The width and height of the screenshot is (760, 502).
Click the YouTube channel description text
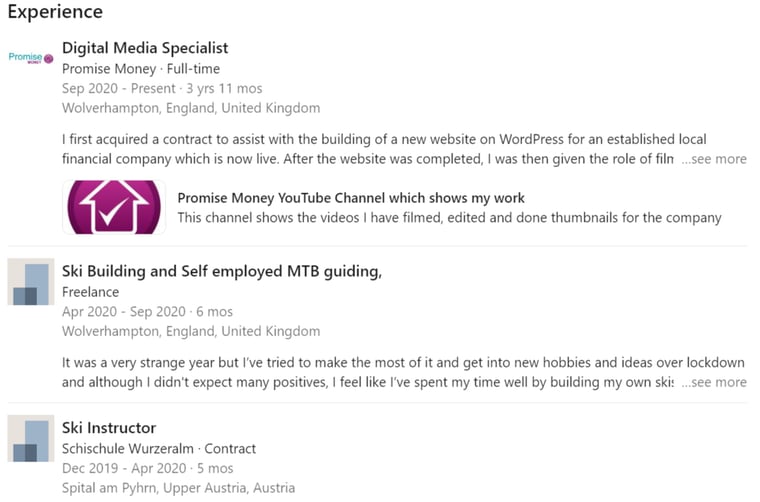click(x=449, y=218)
